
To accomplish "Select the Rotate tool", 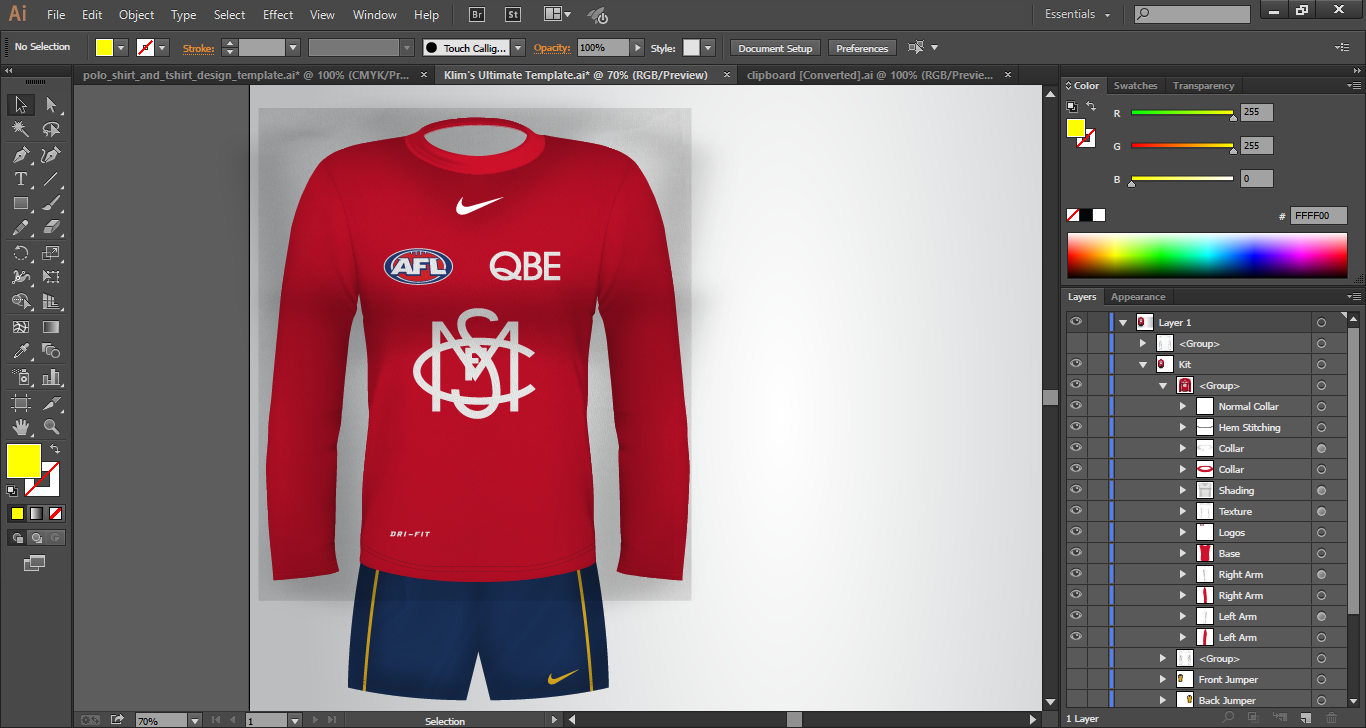I will click(x=20, y=253).
